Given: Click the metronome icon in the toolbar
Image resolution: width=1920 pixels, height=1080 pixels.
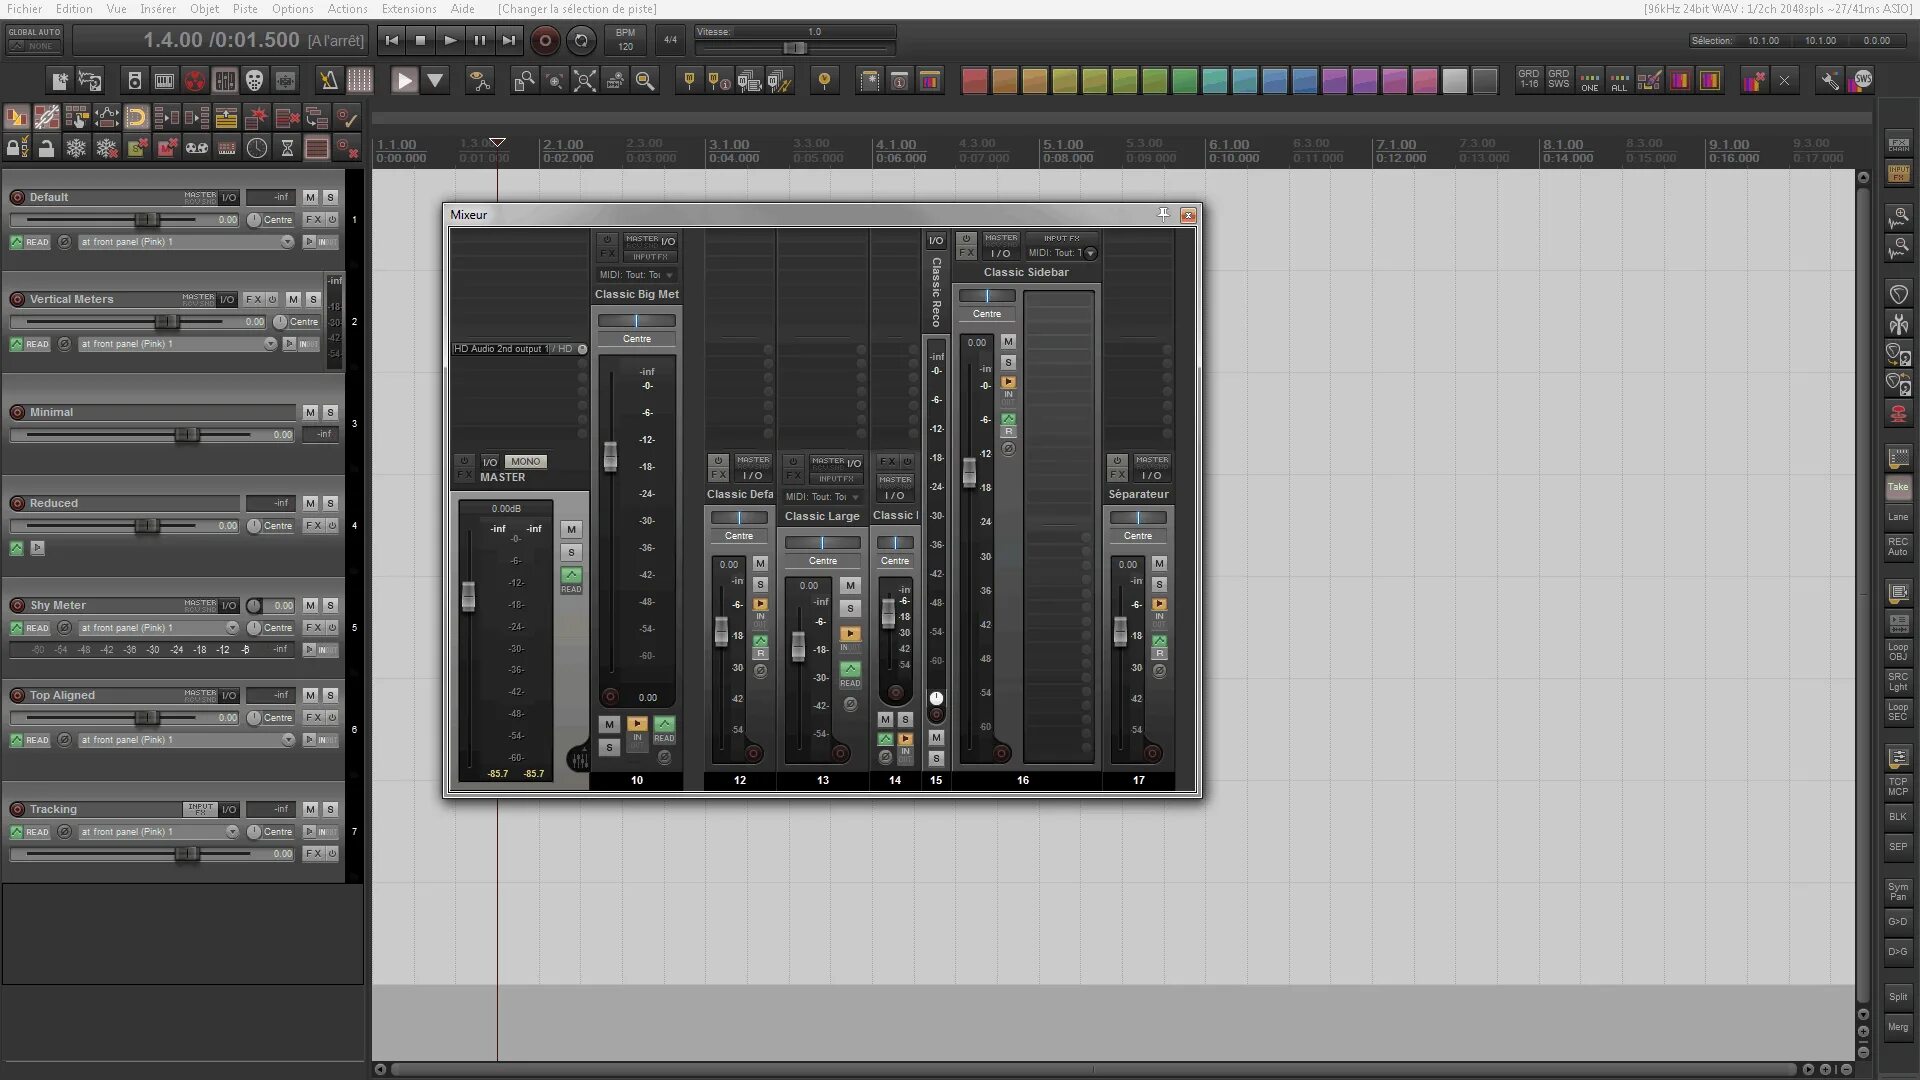Looking at the screenshot, I should click(329, 81).
